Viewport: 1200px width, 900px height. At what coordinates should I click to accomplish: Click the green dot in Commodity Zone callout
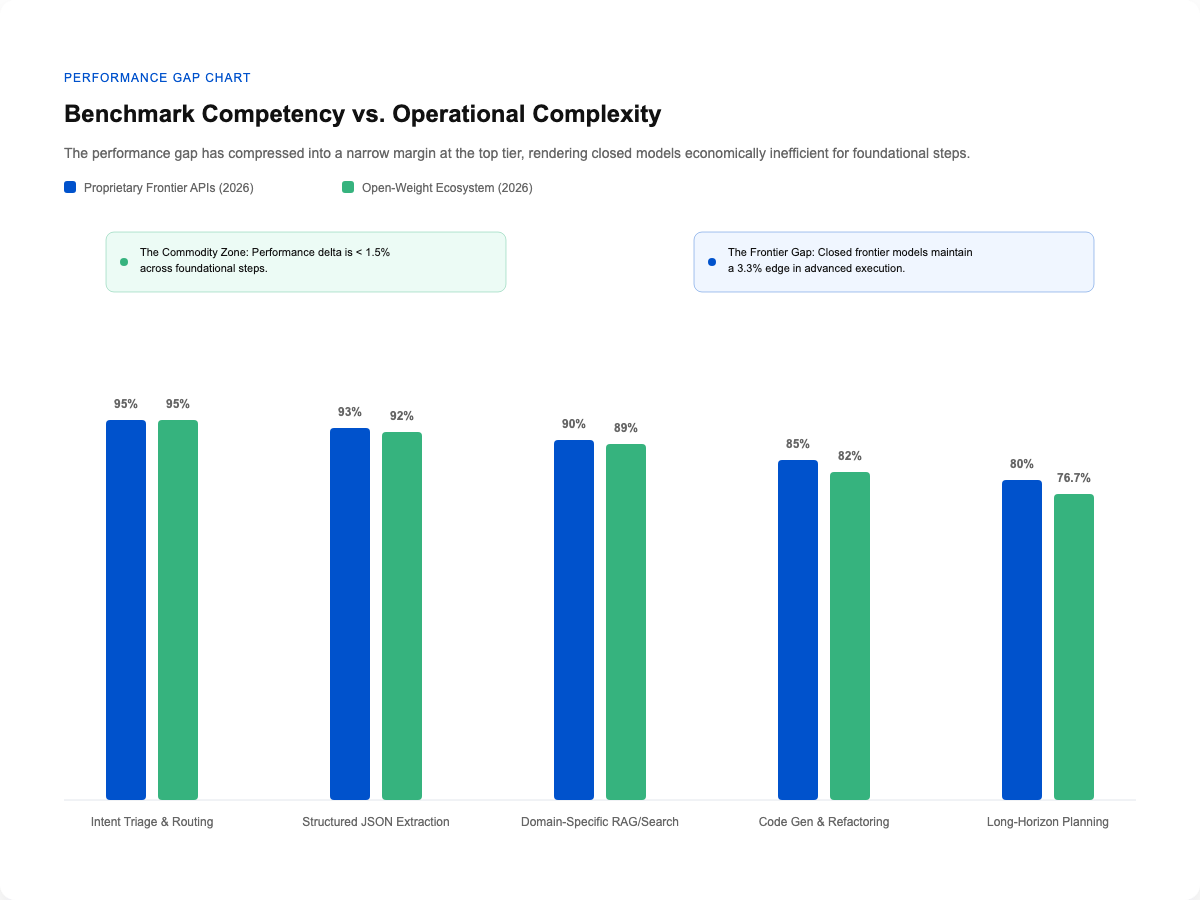[x=124, y=262]
